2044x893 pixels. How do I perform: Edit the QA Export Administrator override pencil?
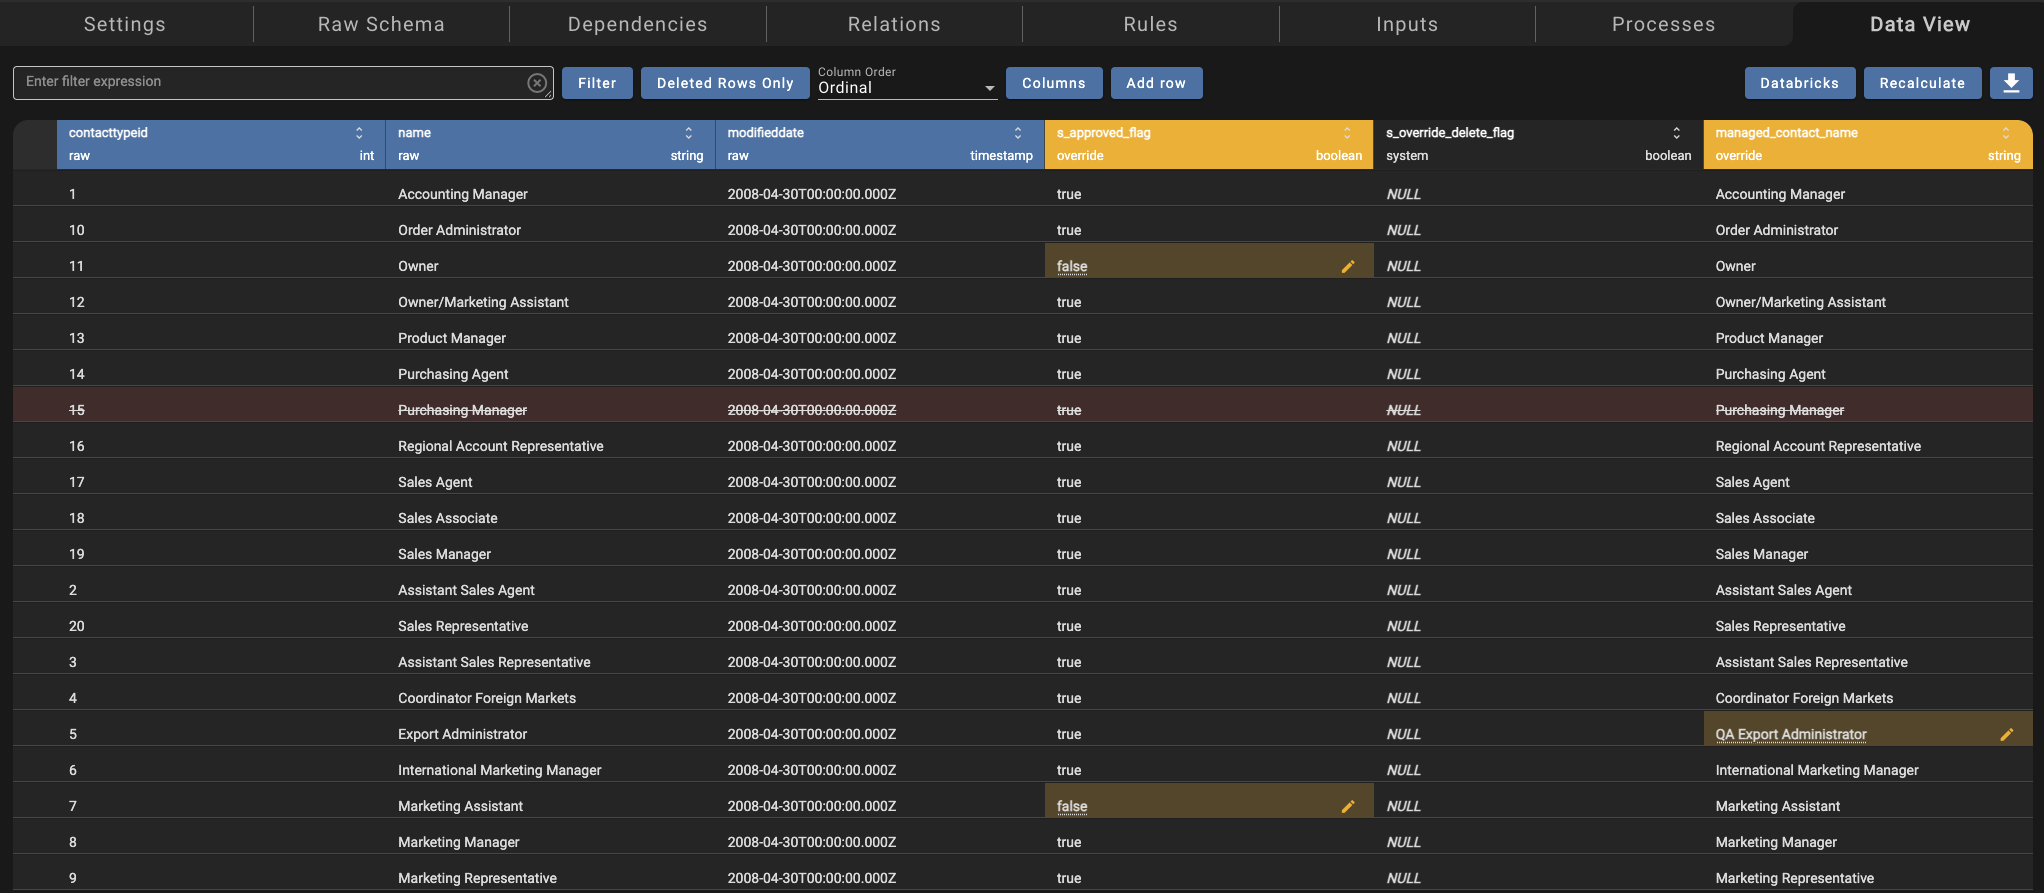2007,734
